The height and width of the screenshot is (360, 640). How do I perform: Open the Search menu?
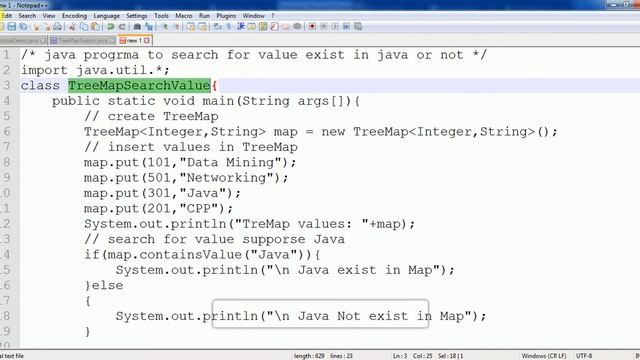pyautogui.click(x=27, y=16)
